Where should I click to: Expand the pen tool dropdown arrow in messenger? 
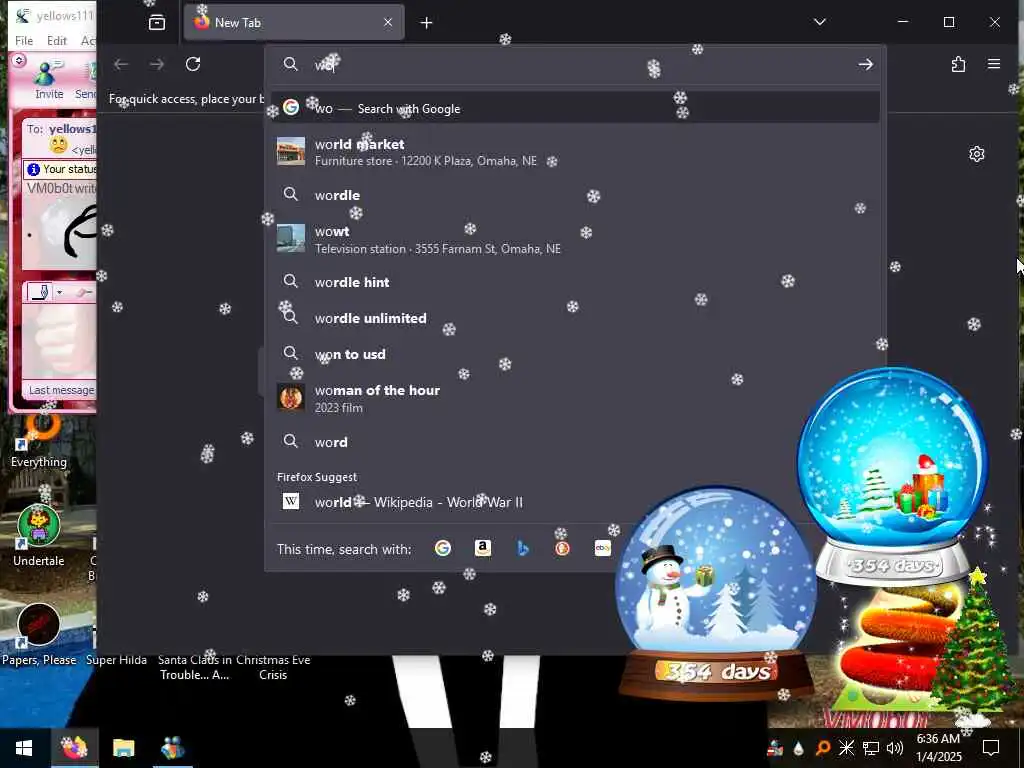(x=59, y=292)
